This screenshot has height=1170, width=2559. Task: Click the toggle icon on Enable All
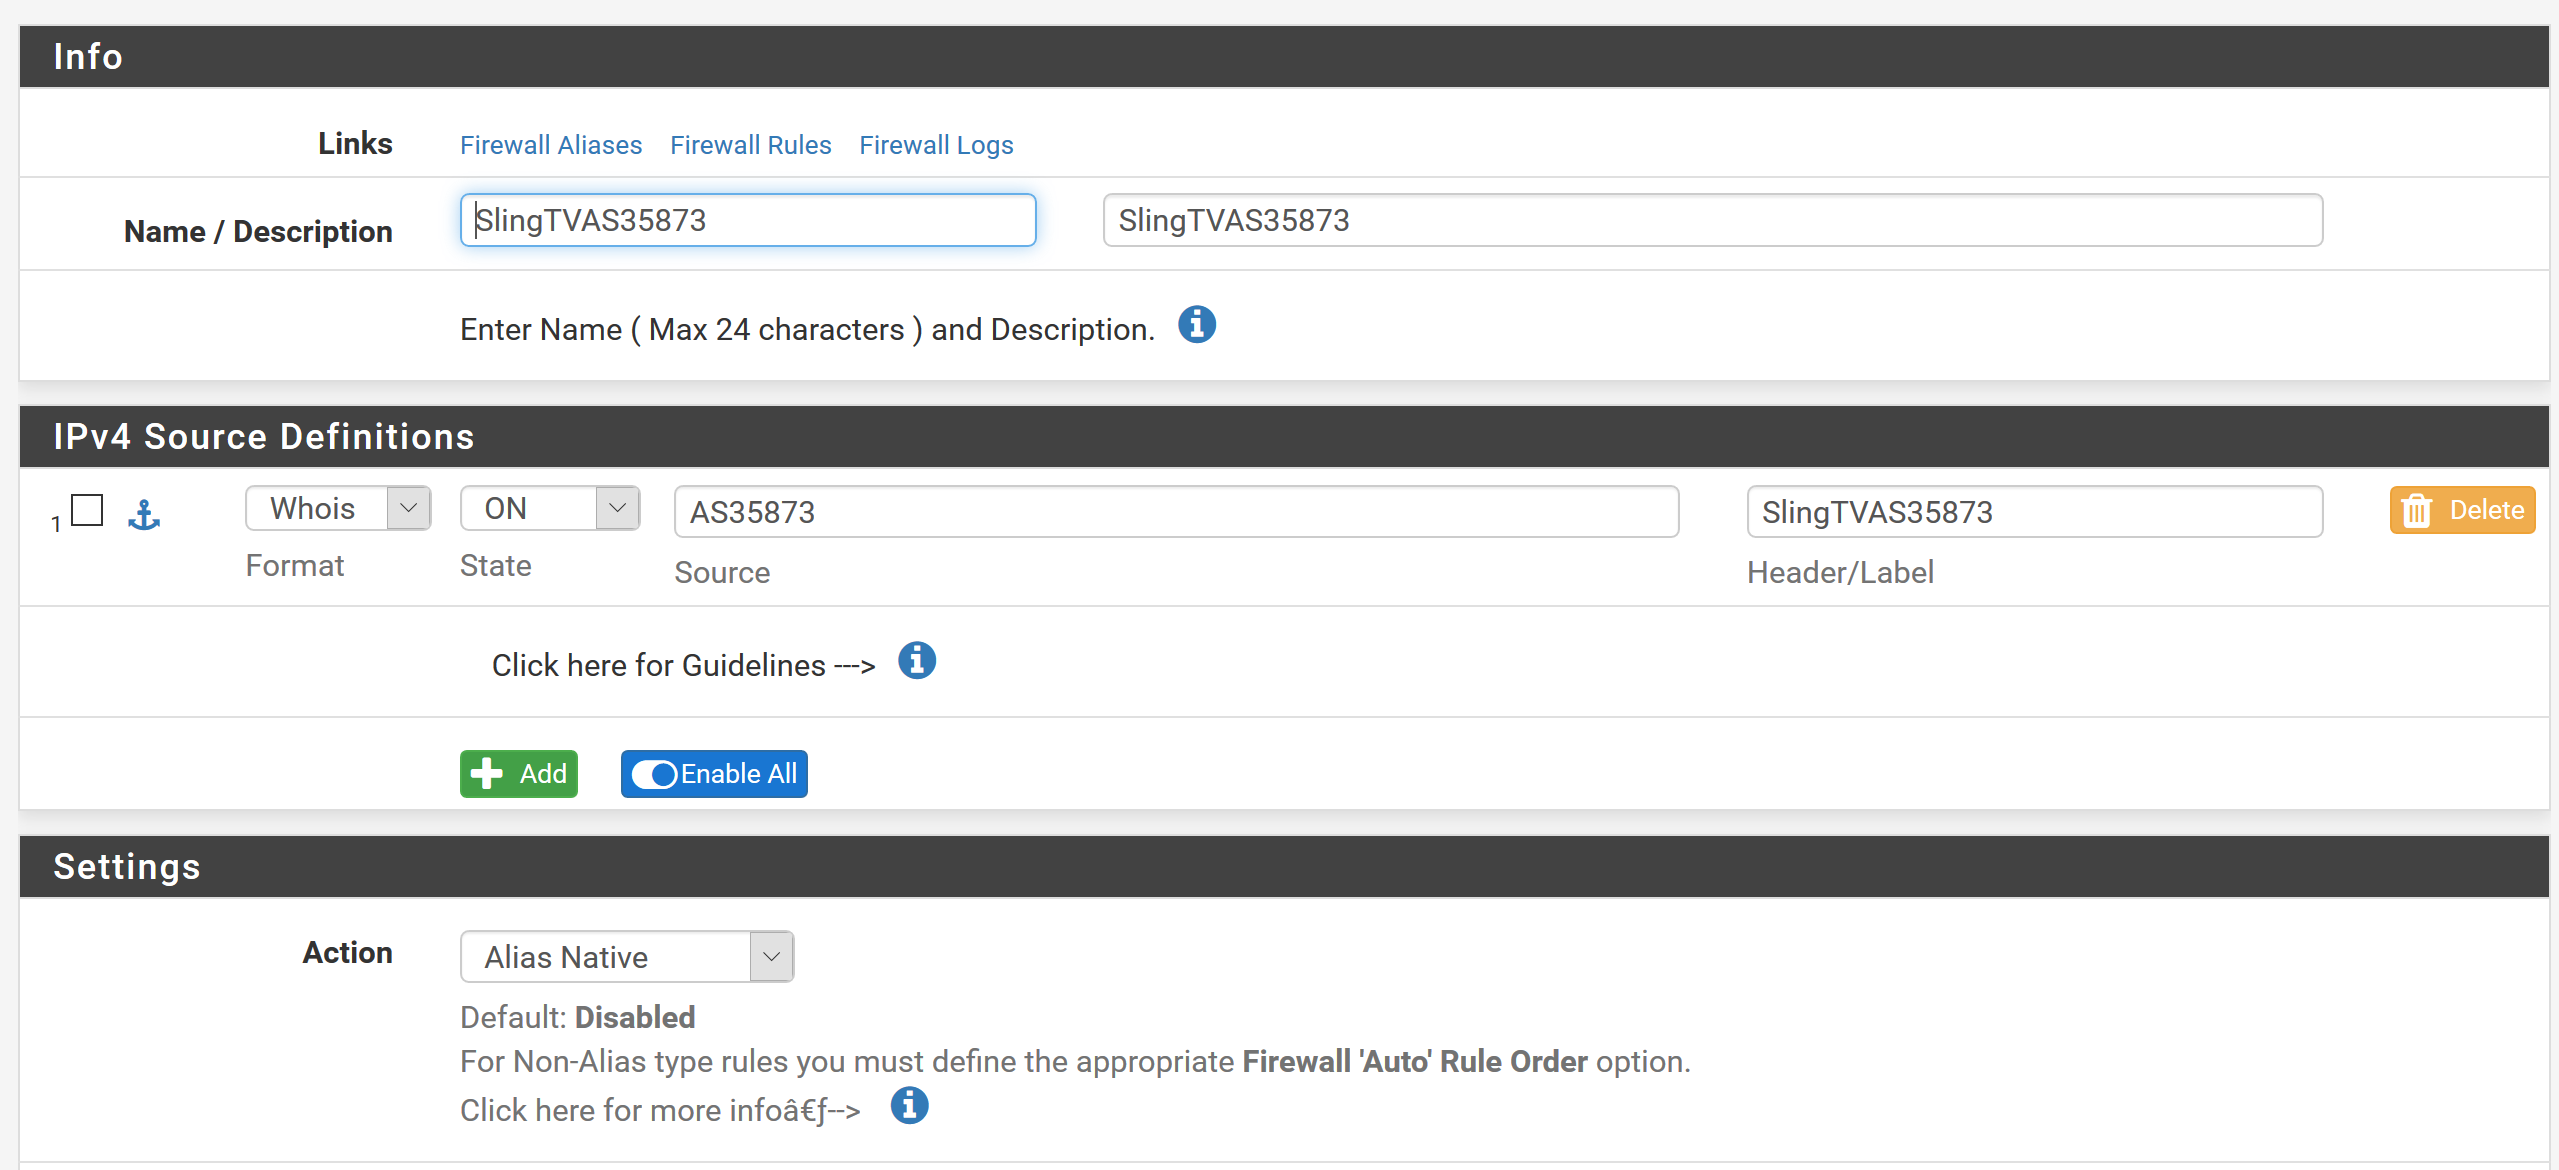pyautogui.click(x=655, y=774)
